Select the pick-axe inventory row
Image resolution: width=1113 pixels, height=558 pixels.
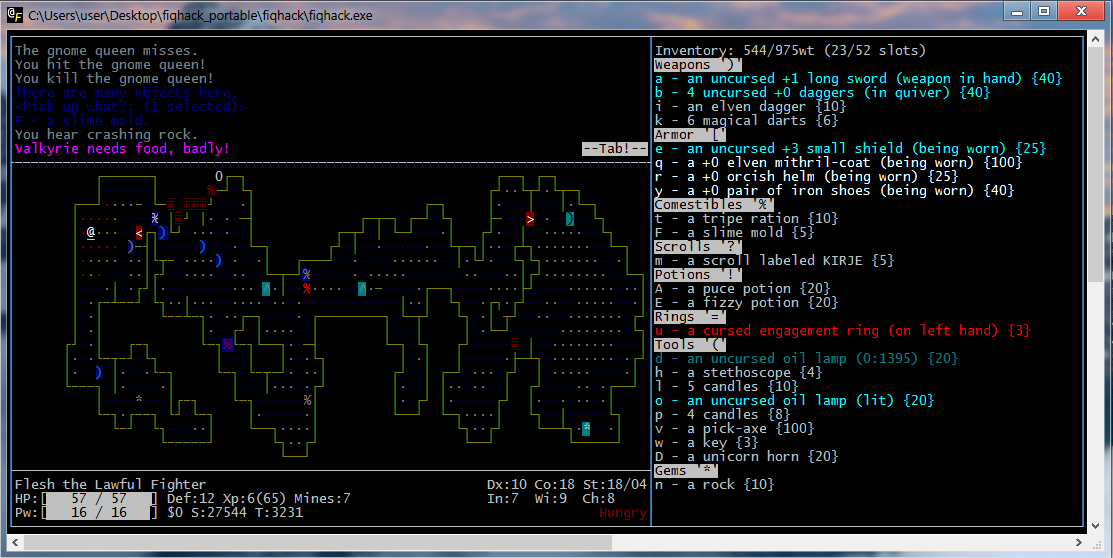coord(734,429)
